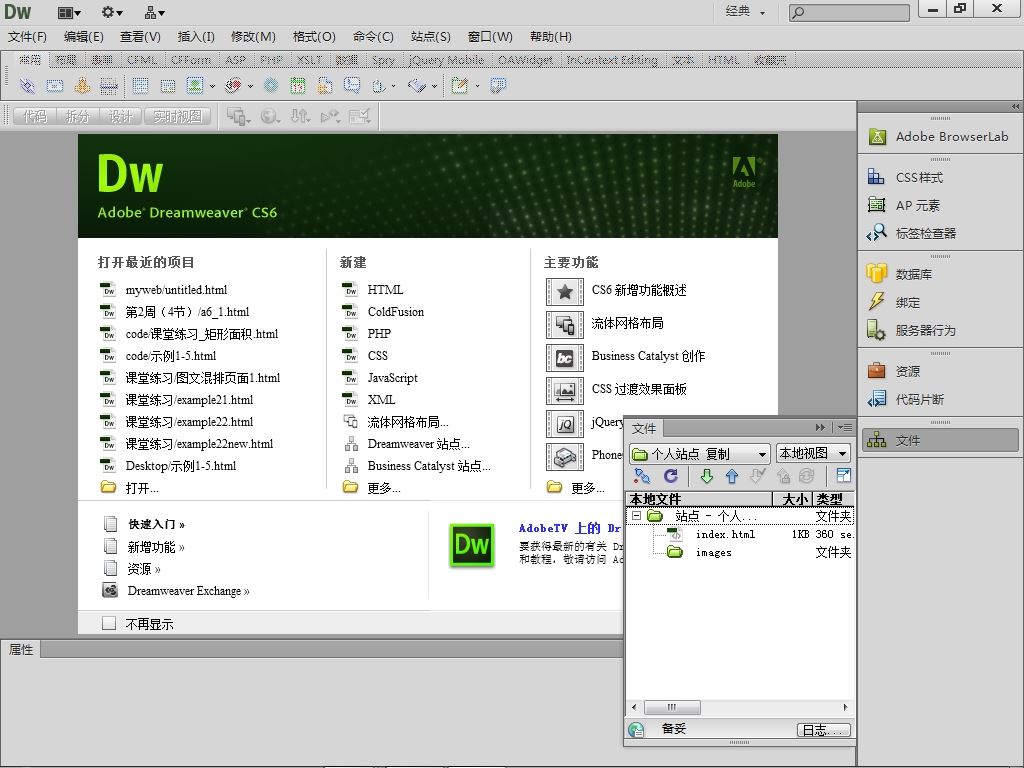Click the 实时视图 button
1024x768 pixels.
pos(178,116)
